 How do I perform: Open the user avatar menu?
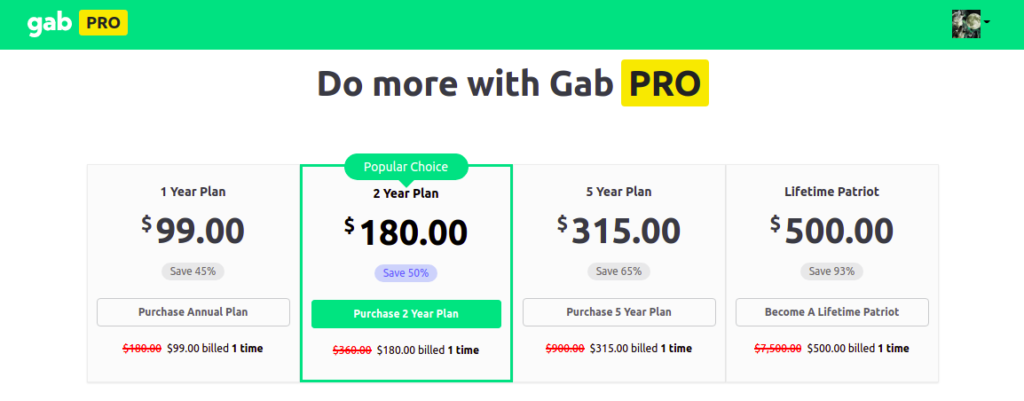pos(966,24)
